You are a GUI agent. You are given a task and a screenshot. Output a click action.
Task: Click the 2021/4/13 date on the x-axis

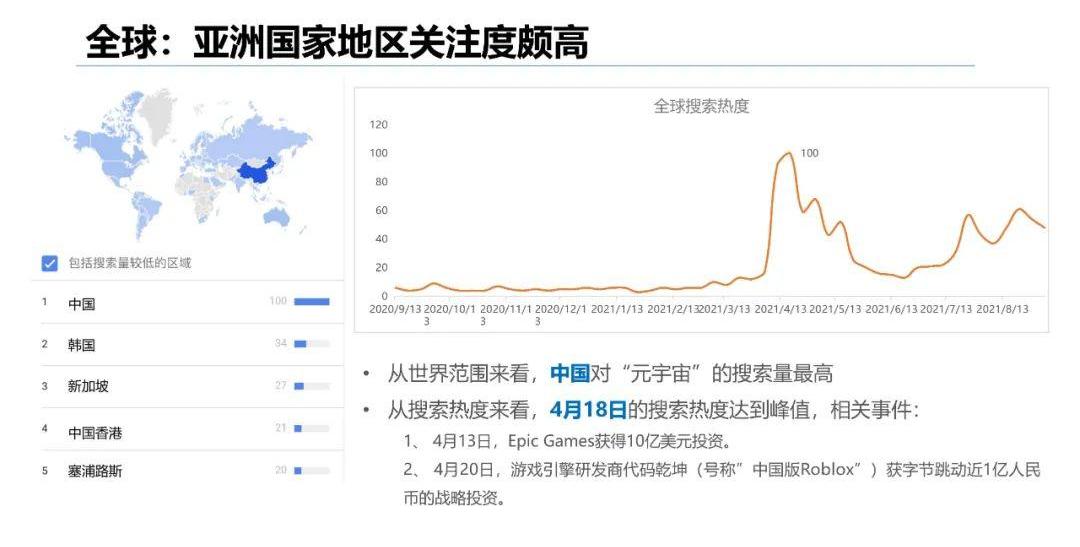pos(780,309)
